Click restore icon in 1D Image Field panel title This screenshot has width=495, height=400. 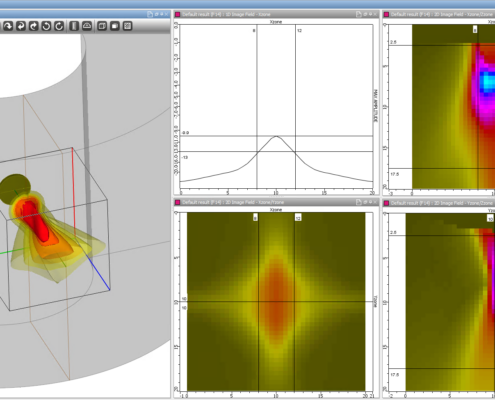[365, 14]
